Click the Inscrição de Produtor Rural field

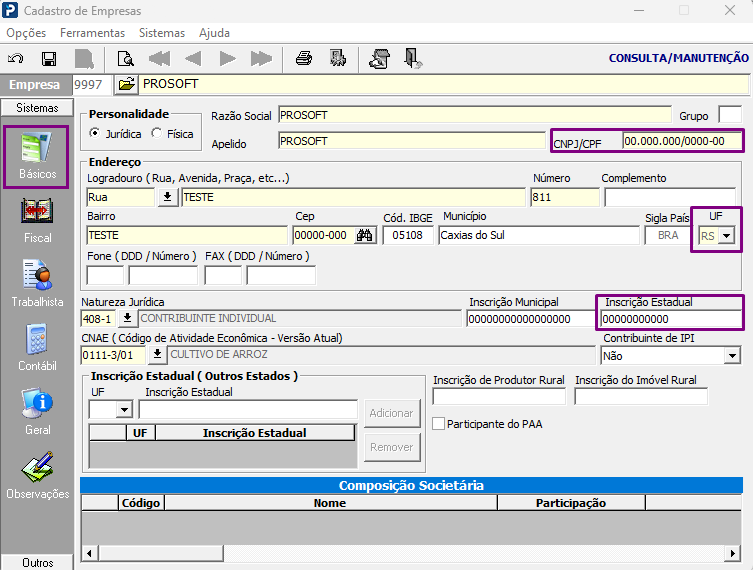point(499,397)
